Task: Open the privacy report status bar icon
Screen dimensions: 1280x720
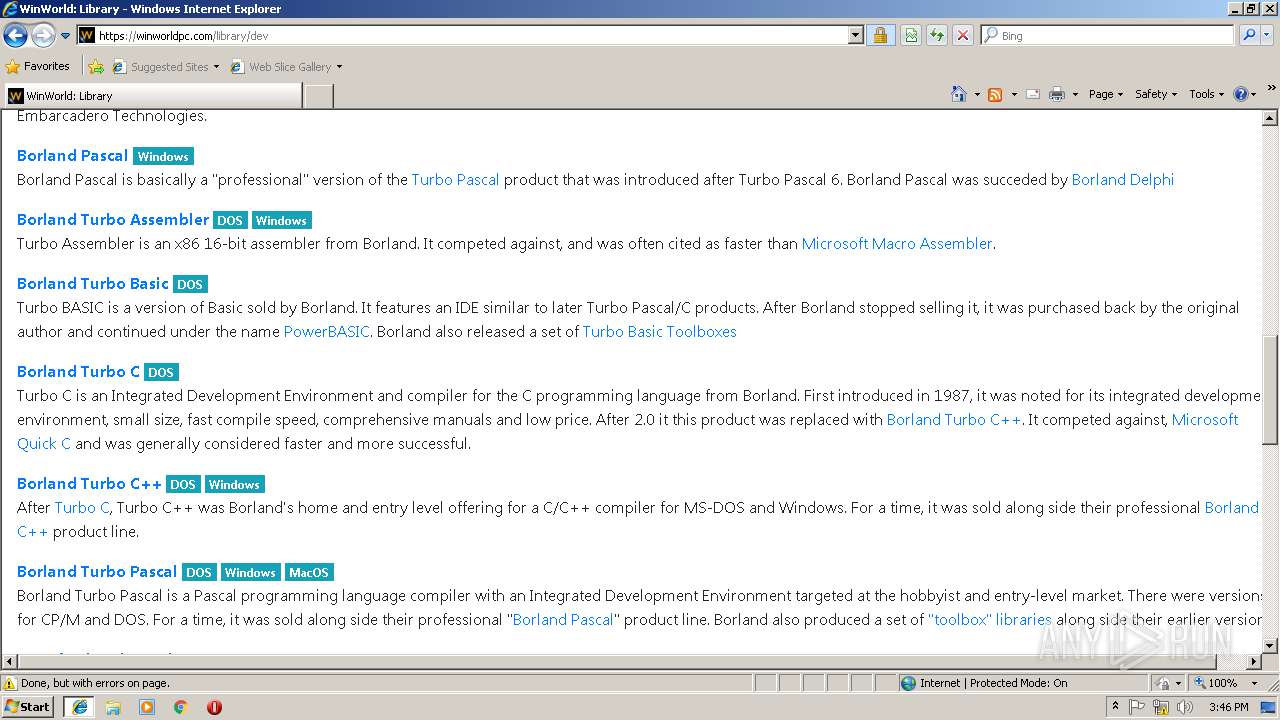Action: 1162,683
